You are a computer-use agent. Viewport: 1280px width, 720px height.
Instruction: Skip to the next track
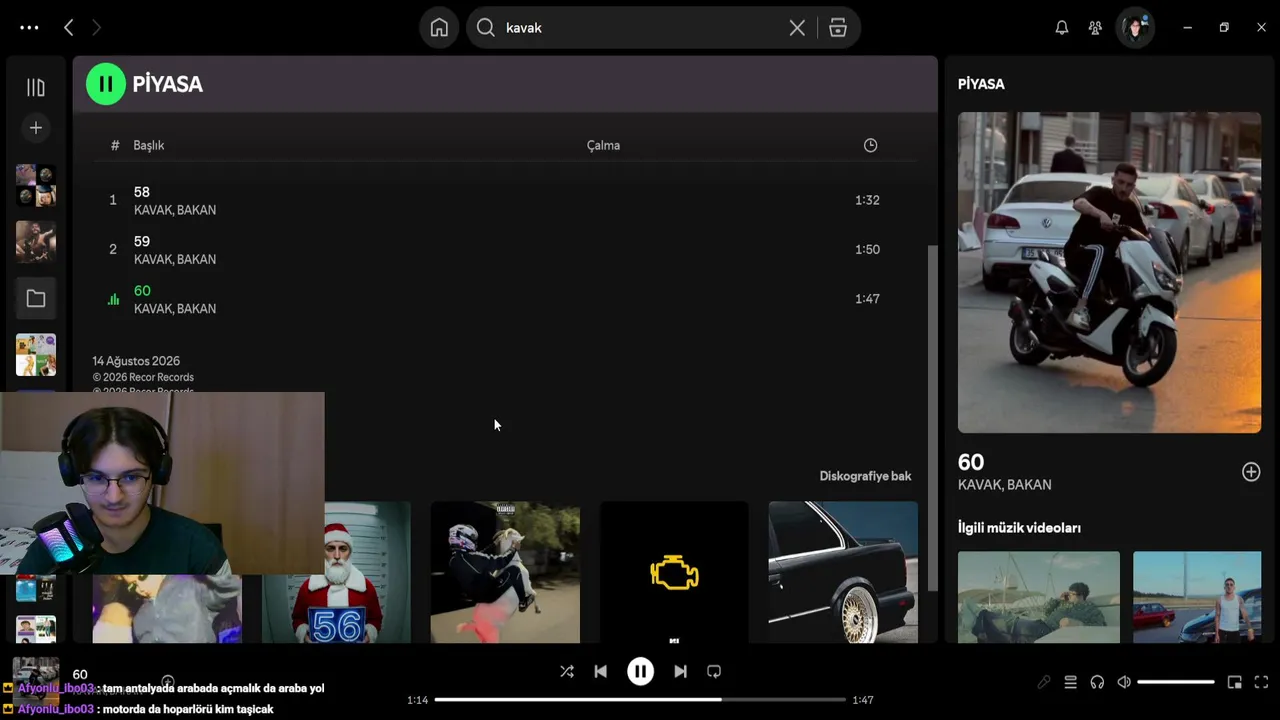pyautogui.click(x=680, y=672)
